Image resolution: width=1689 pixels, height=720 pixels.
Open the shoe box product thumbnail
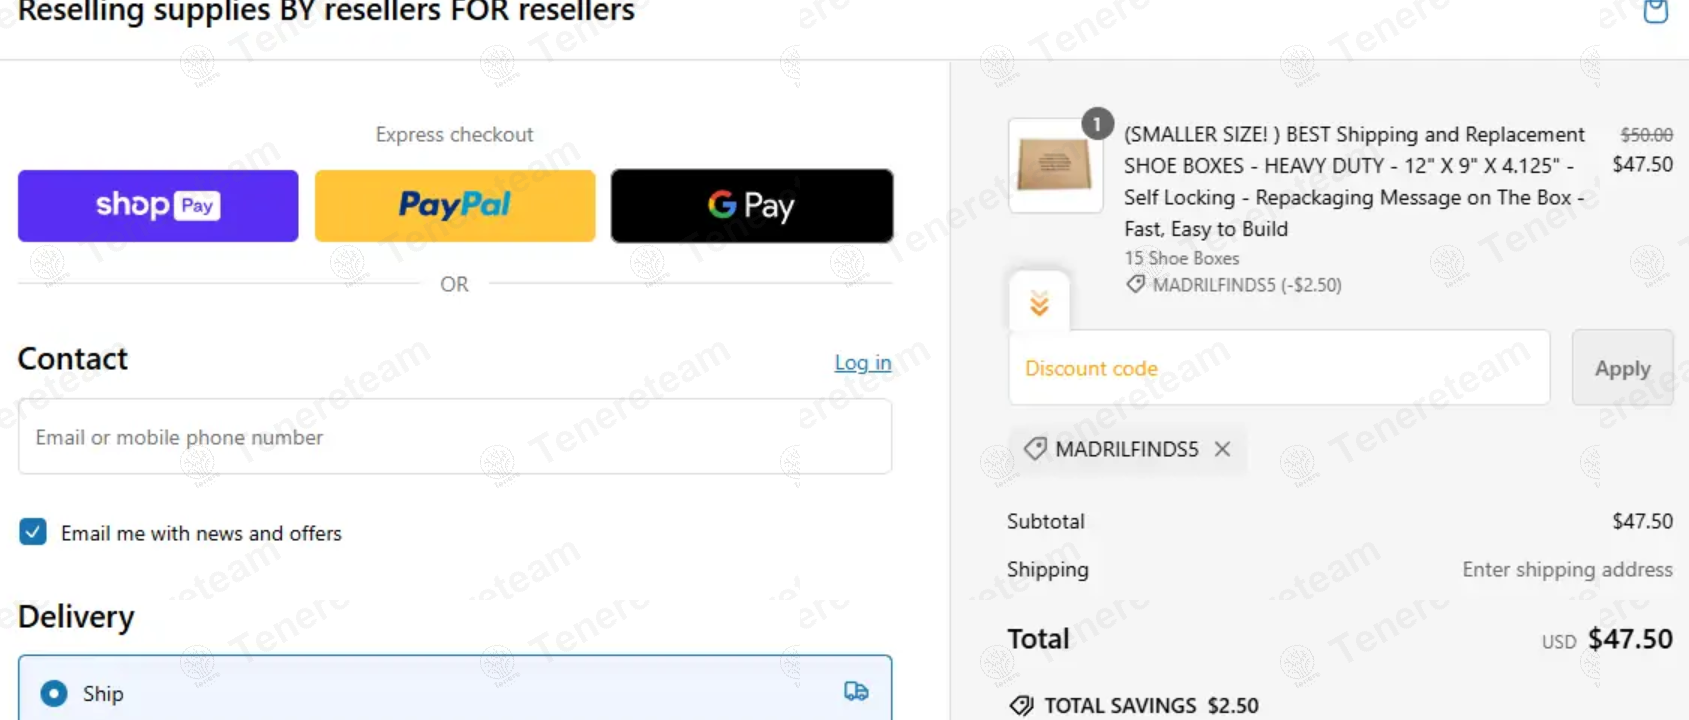tap(1055, 165)
